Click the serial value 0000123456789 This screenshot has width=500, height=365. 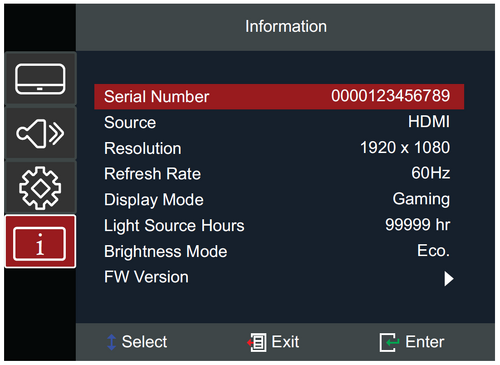point(390,96)
